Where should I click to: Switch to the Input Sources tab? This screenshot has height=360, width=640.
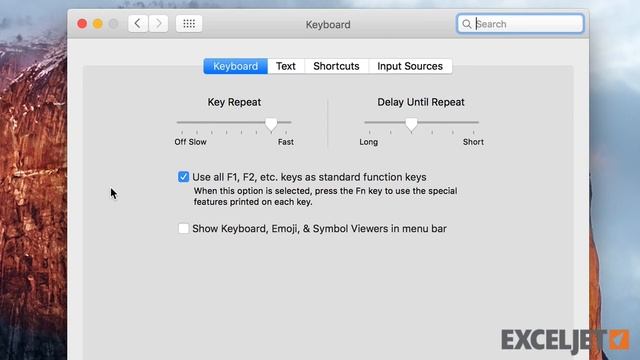(x=410, y=66)
